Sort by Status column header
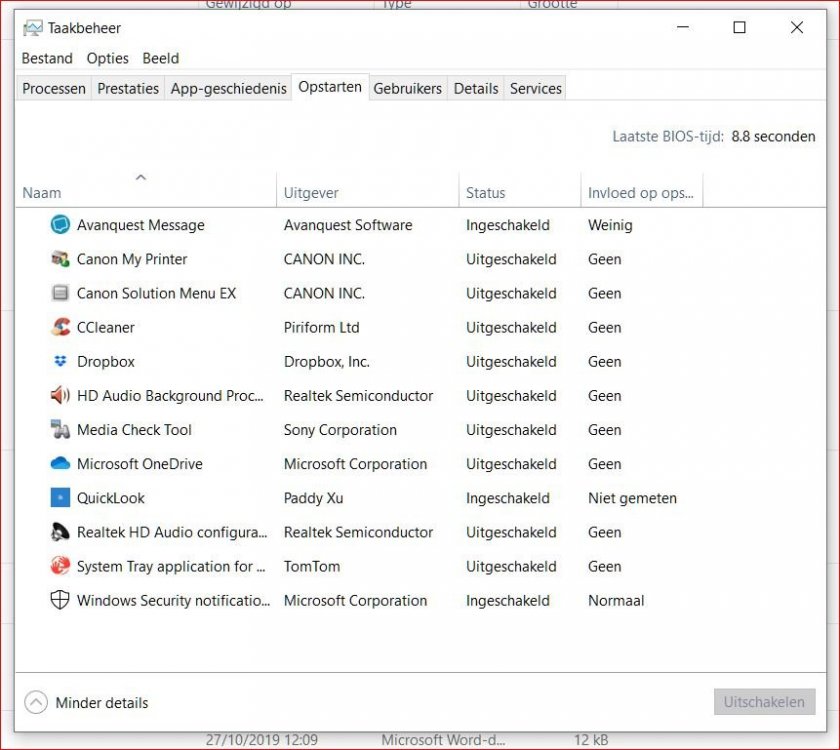840x750 pixels. coord(486,193)
